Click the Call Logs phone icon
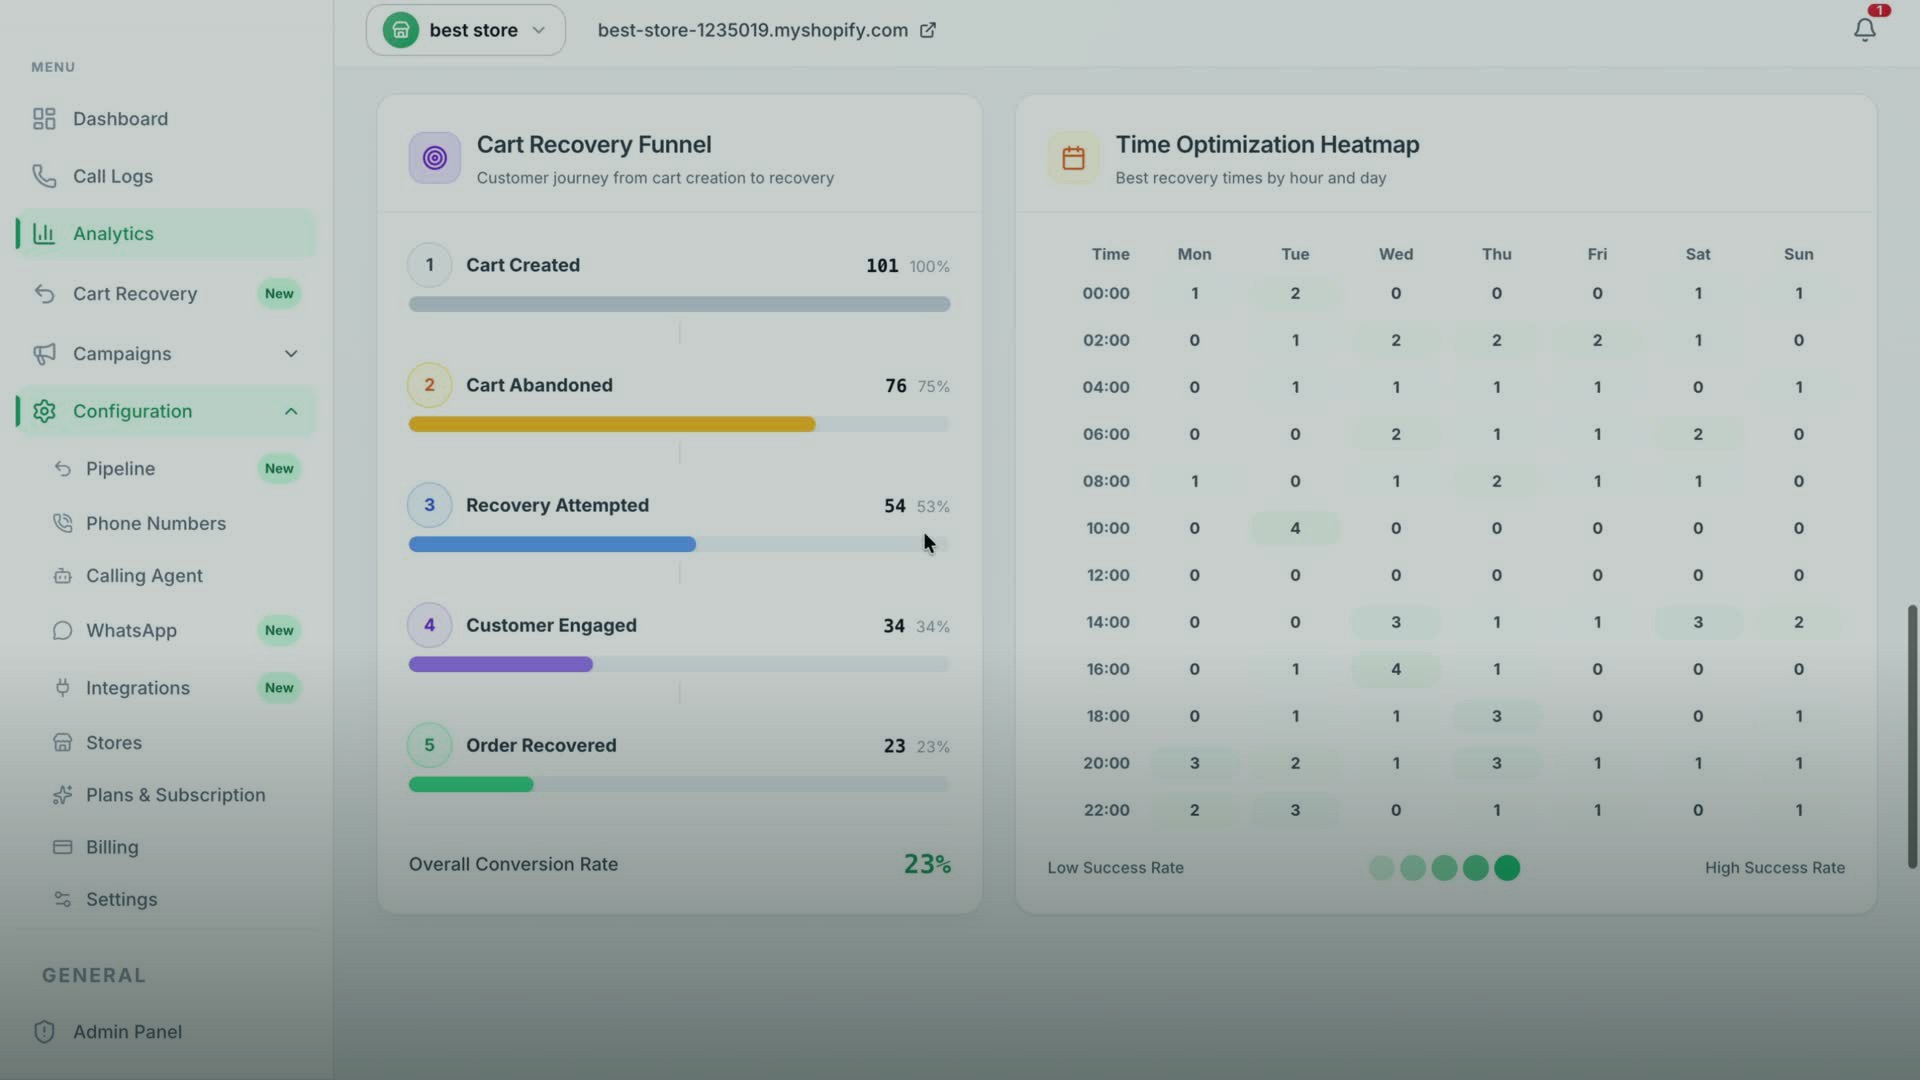 pyautogui.click(x=44, y=176)
